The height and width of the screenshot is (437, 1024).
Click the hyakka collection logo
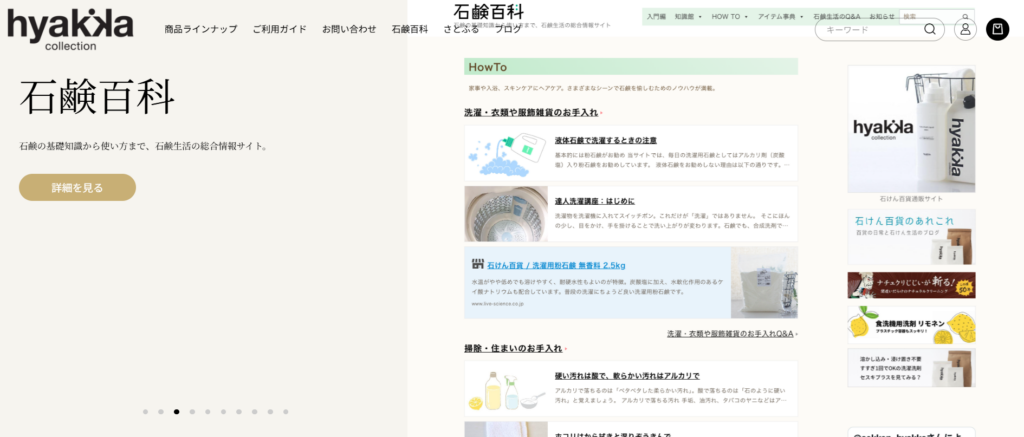pyautogui.click(x=71, y=30)
